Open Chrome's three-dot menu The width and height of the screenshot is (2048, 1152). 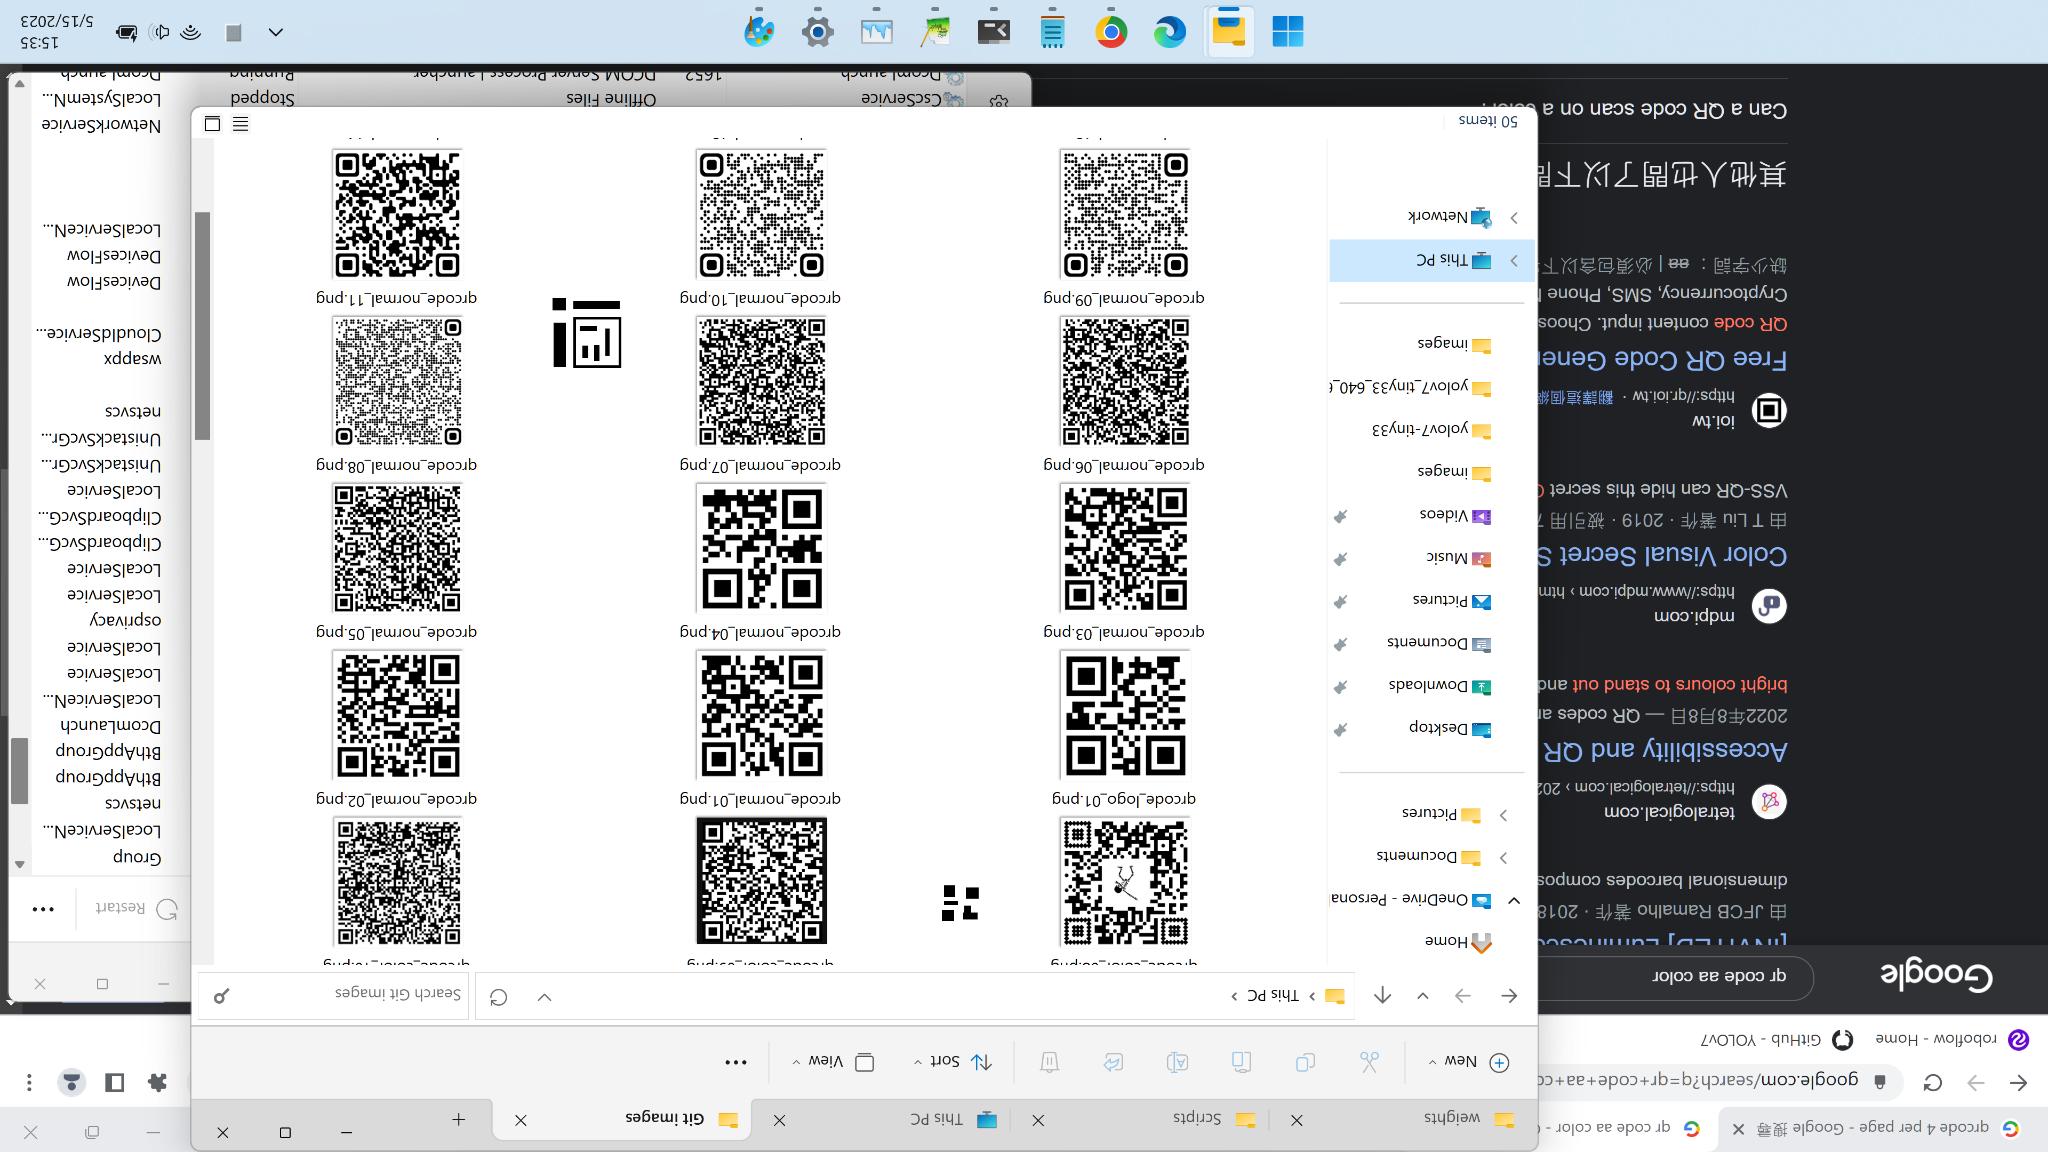pyautogui.click(x=29, y=1082)
